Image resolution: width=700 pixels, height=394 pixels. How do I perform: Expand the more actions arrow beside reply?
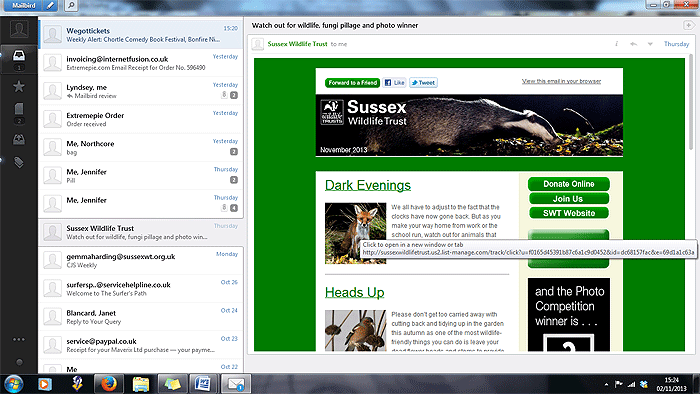[650, 44]
